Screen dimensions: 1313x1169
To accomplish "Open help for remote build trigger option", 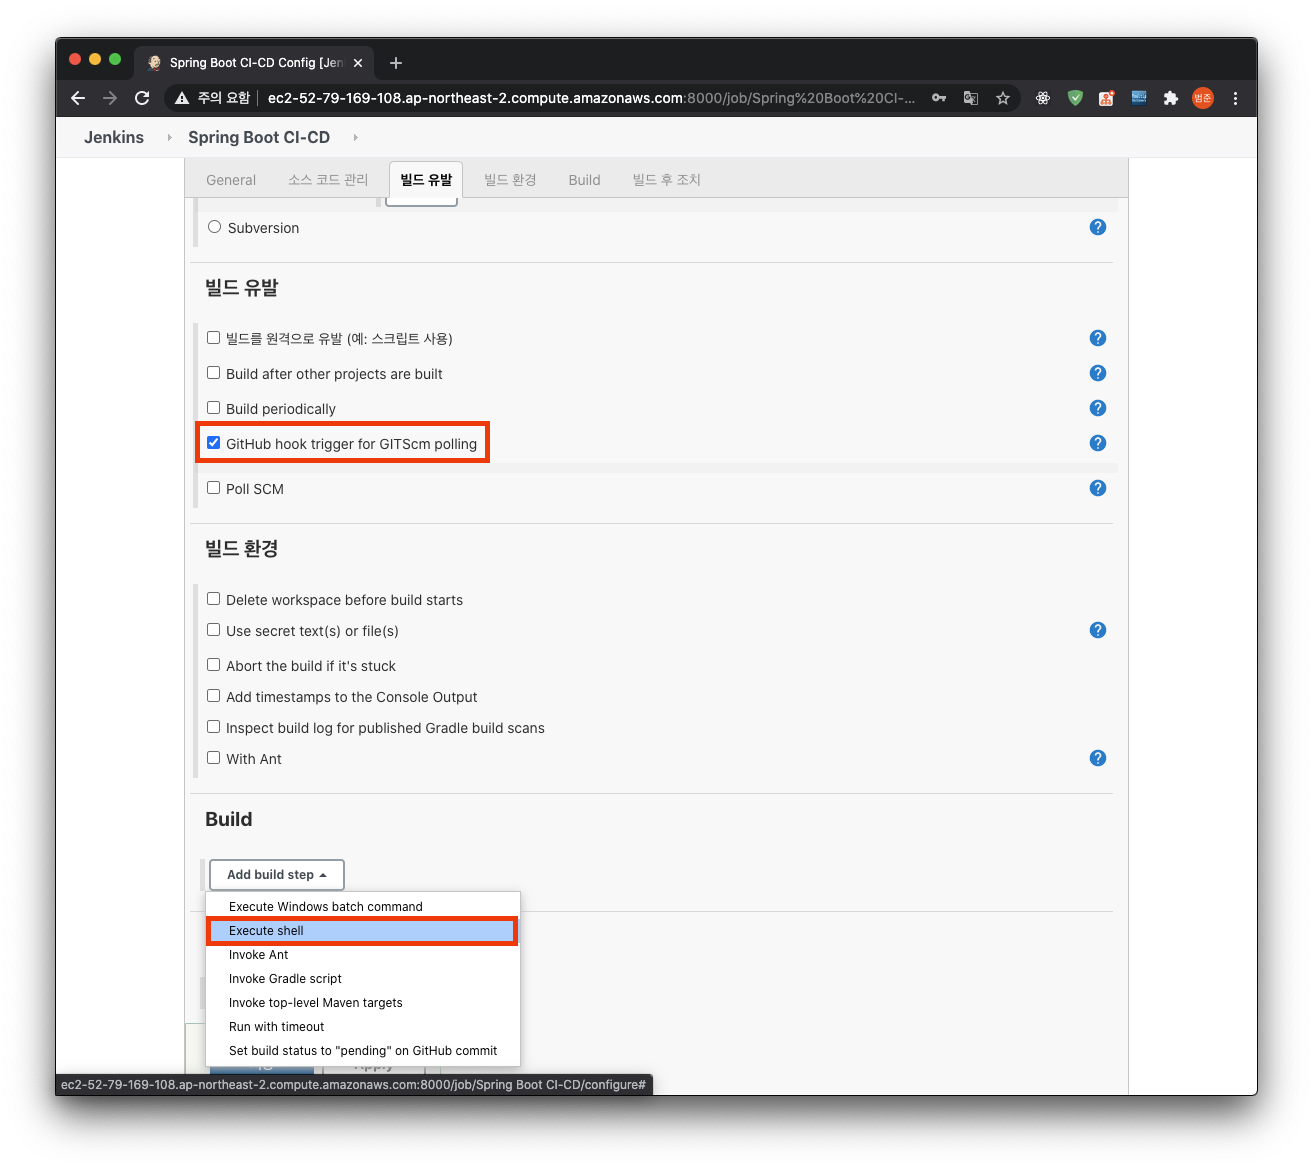I will 1097,338.
